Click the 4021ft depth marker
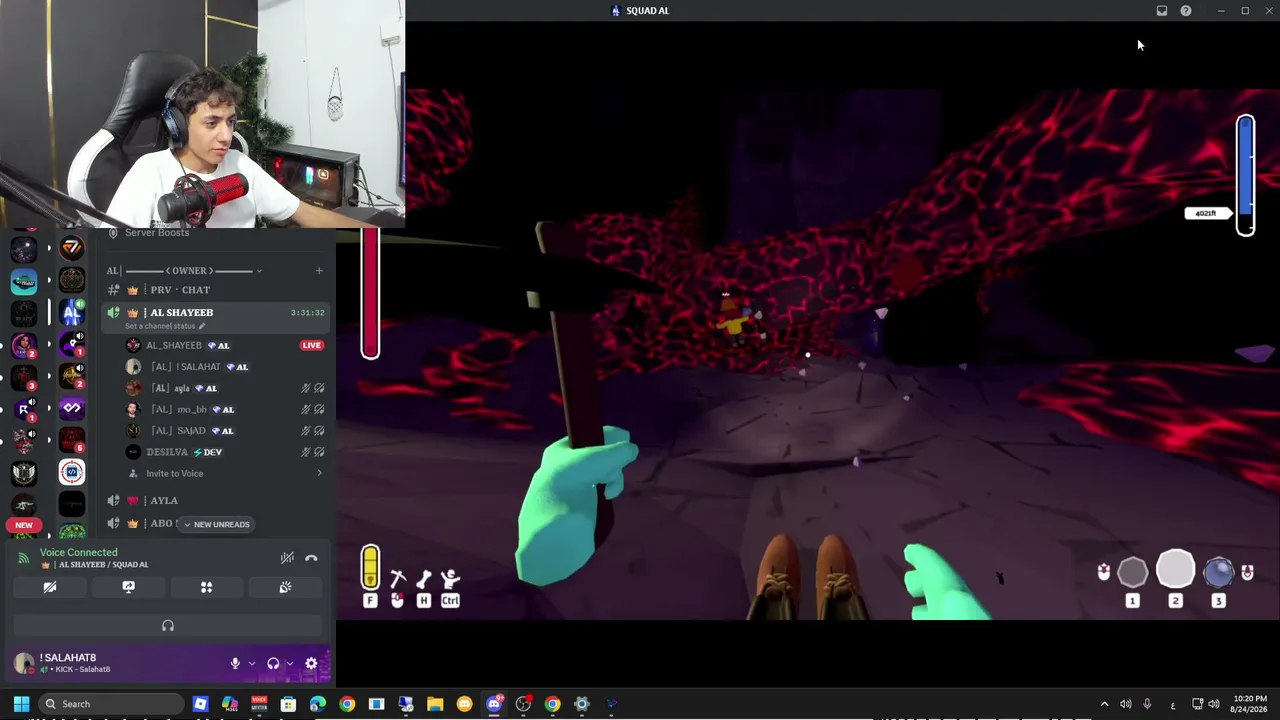This screenshot has height=720, width=1280. pyautogui.click(x=1207, y=213)
